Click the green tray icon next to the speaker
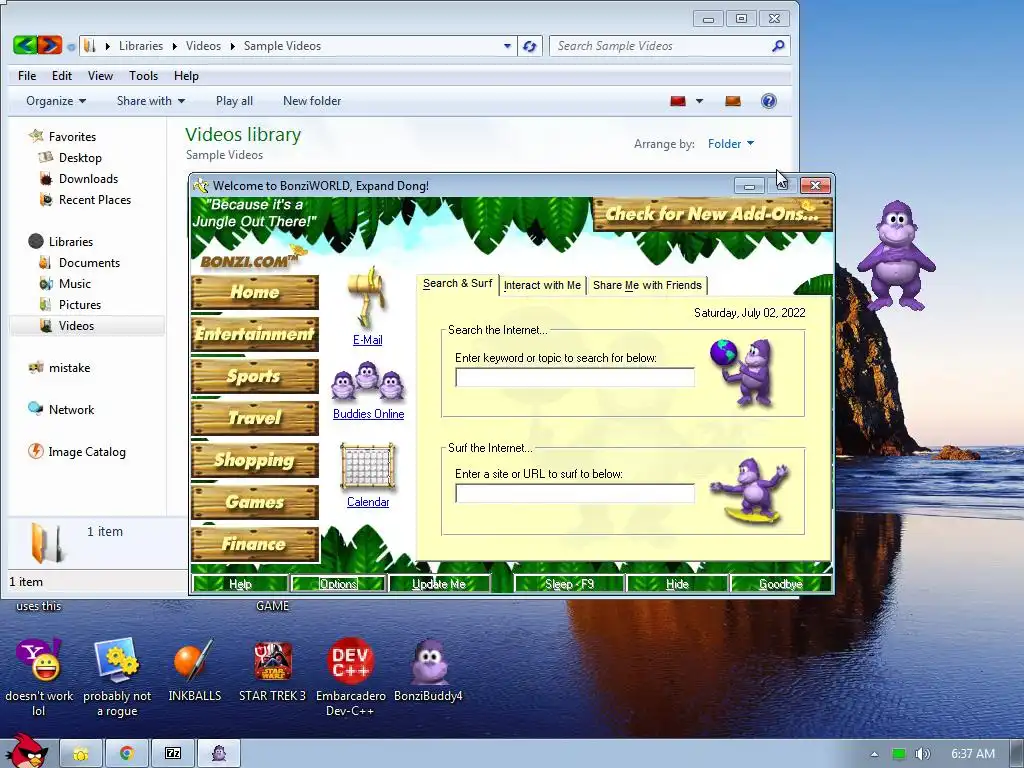1024x768 pixels. 899,754
